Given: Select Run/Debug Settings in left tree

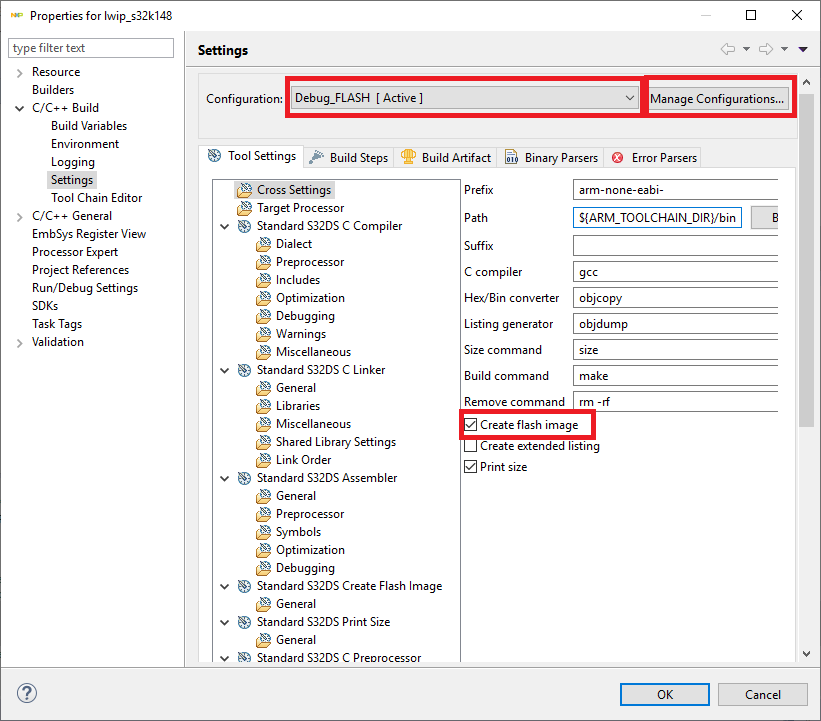Looking at the screenshot, I should [x=85, y=288].
